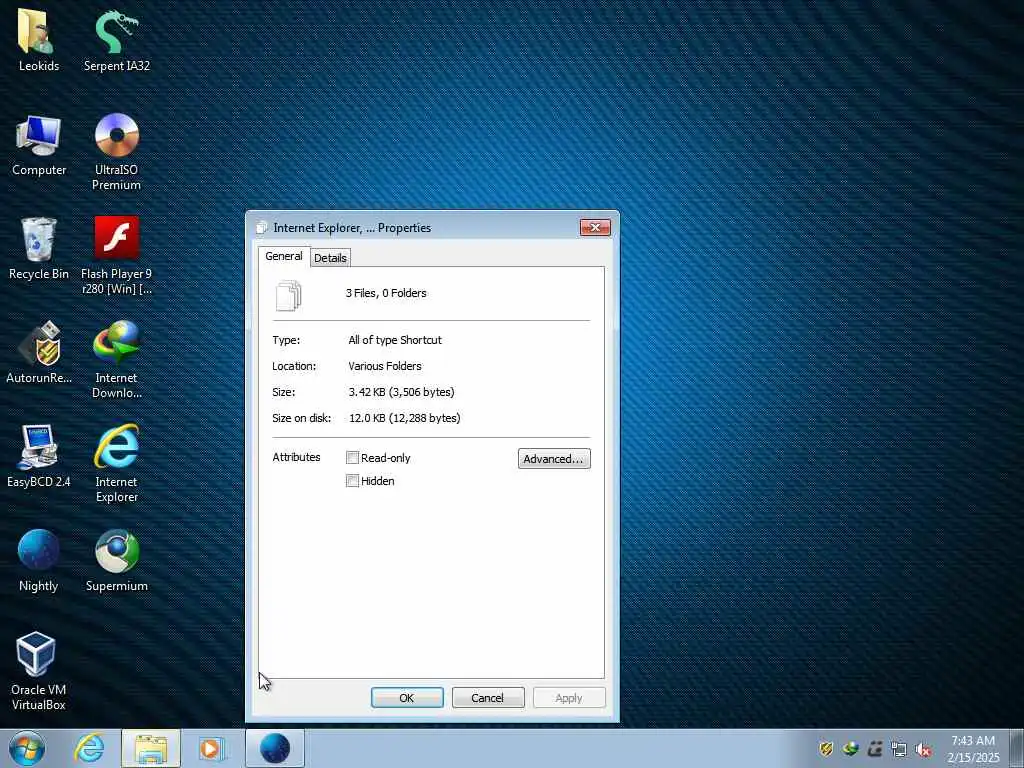
Task: Select the EasyBCD 2.4 desktop icon
Action: click(x=39, y=456)
